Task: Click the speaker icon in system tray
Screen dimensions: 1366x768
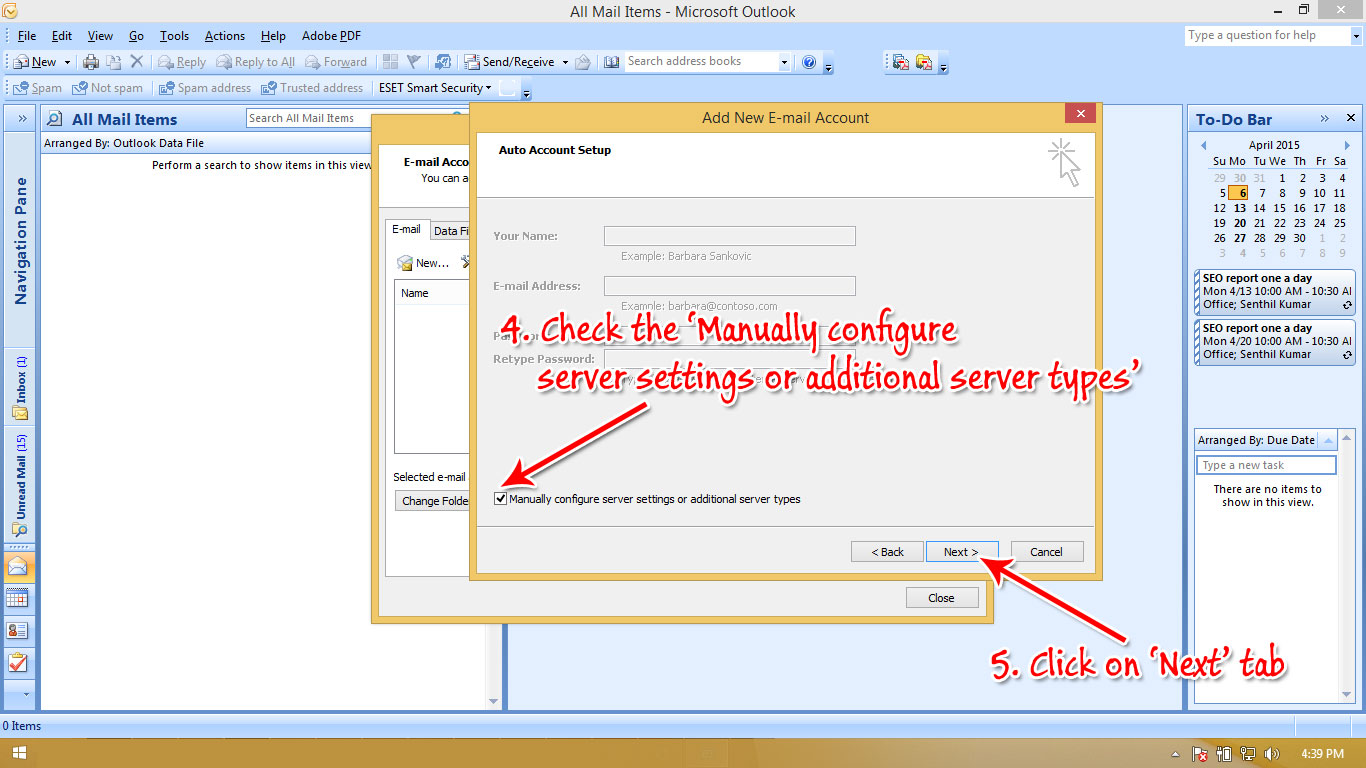Action: (1272, 755)
